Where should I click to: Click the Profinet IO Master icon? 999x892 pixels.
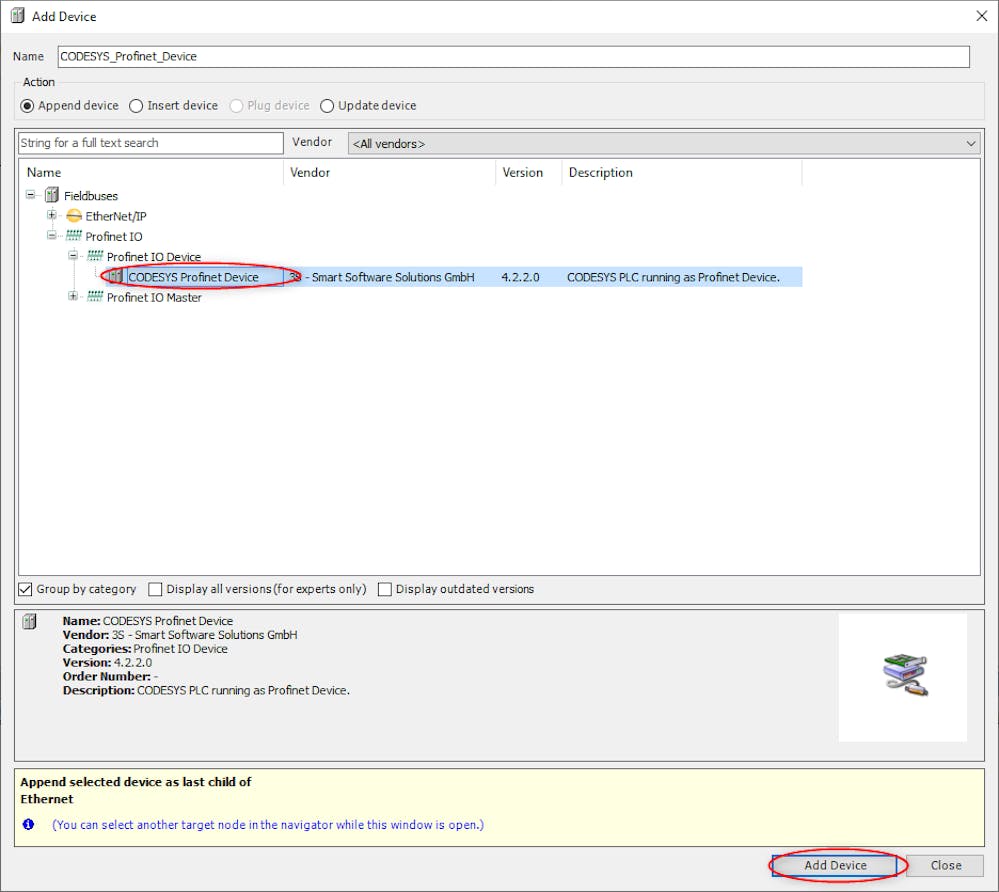point(95,296)
